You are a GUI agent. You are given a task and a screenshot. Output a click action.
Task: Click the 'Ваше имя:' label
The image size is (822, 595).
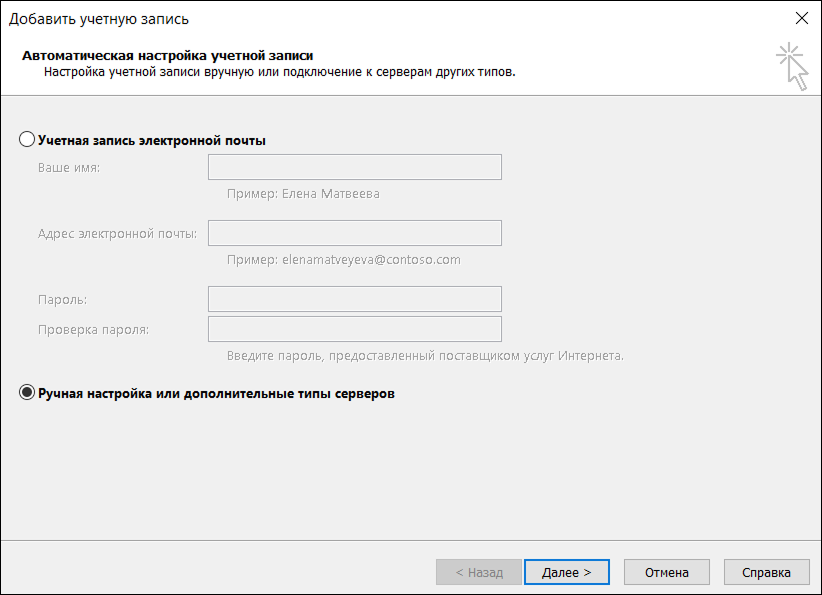[69, 167]
